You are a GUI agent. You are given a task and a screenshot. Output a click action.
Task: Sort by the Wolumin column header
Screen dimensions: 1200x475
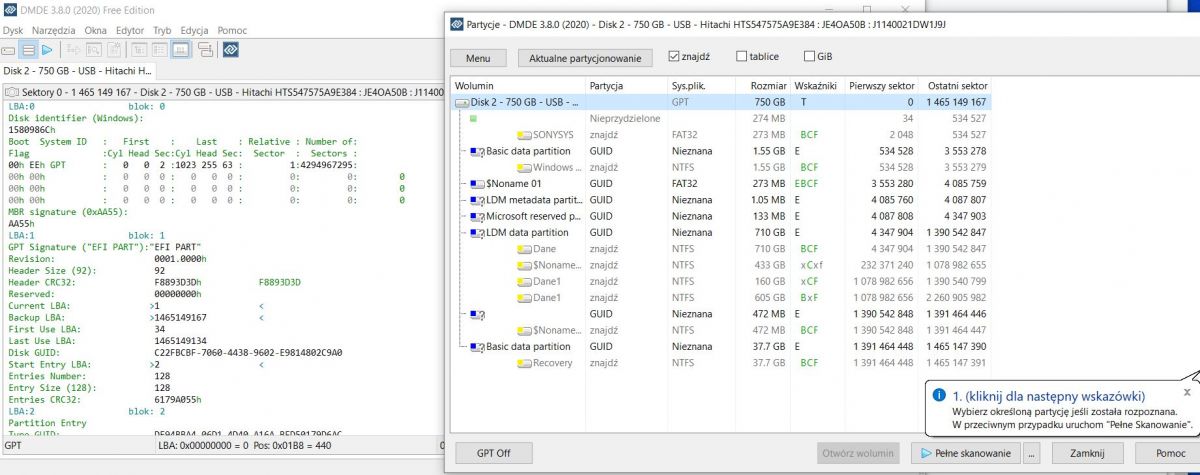(x=518, y=86)
